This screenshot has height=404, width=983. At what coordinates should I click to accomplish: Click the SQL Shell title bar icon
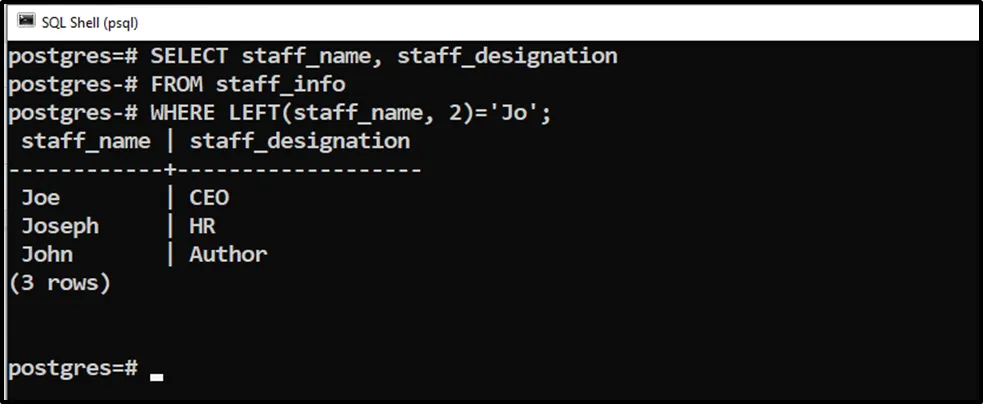click(x=26, y=22)
